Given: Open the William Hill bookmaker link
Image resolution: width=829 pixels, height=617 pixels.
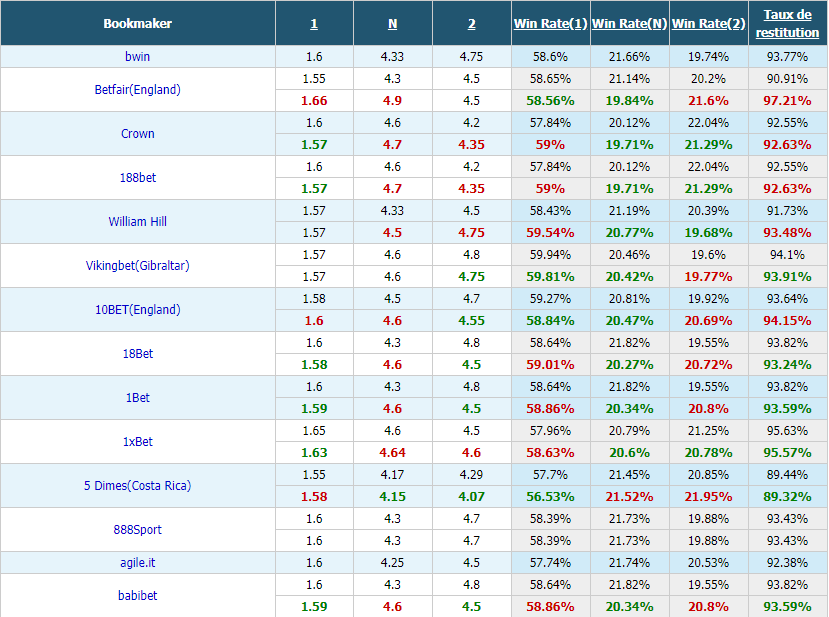Looking at the screenshot, I should (x=137, y=222).
